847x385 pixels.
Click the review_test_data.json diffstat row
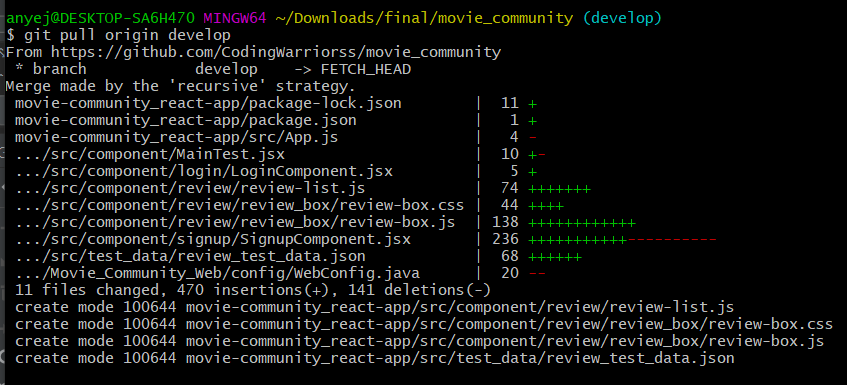[x=298, y=256]
